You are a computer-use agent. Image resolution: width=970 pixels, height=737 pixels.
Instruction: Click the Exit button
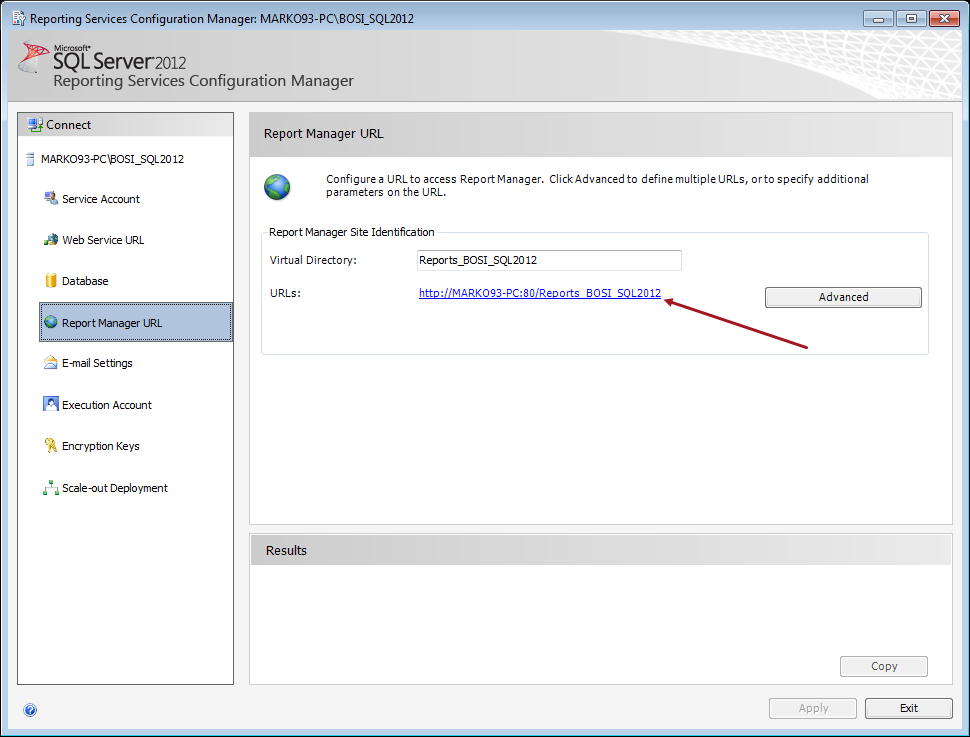[907, 708]
